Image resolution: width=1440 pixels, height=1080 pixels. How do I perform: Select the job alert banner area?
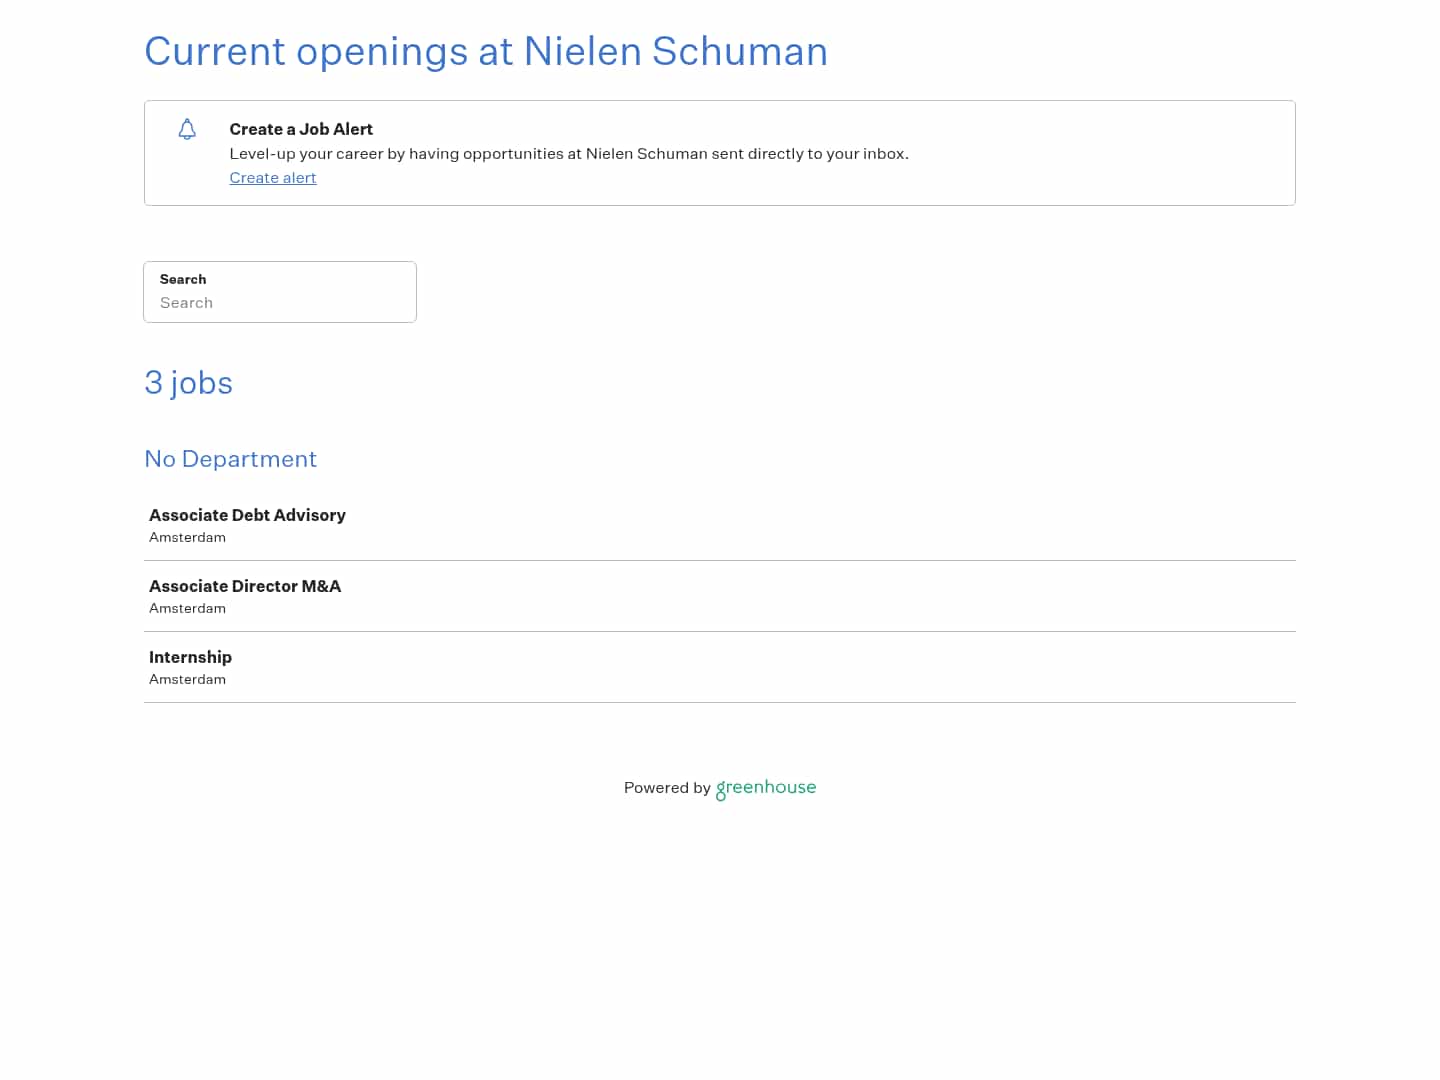coord(719,152)
